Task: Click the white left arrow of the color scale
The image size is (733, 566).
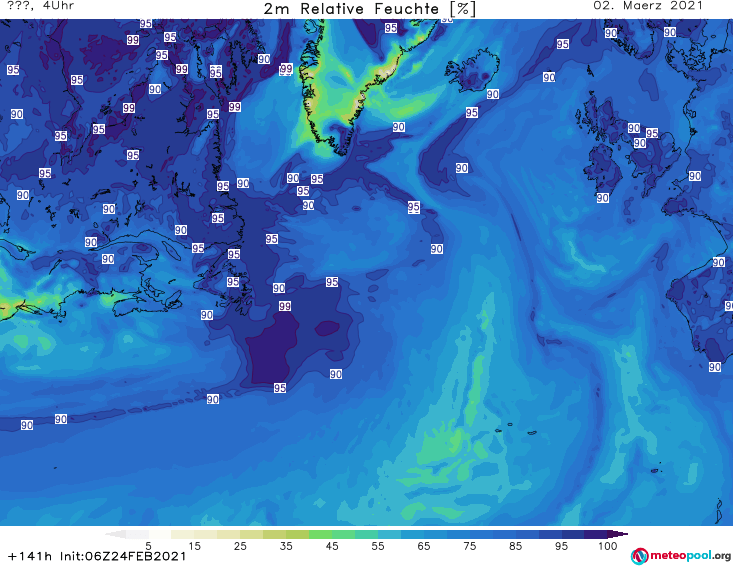Action: [x=115, y=534]
